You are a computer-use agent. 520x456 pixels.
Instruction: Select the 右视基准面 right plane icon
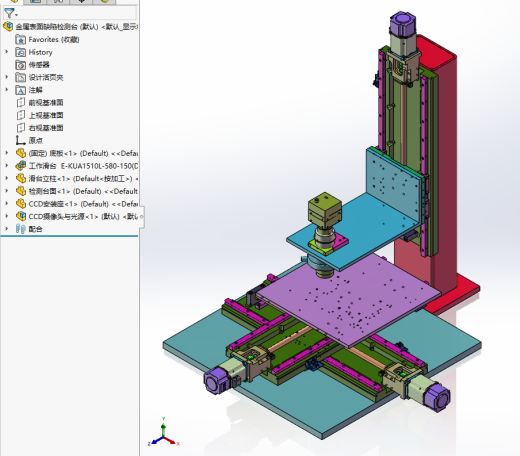[x=21, y=128]
